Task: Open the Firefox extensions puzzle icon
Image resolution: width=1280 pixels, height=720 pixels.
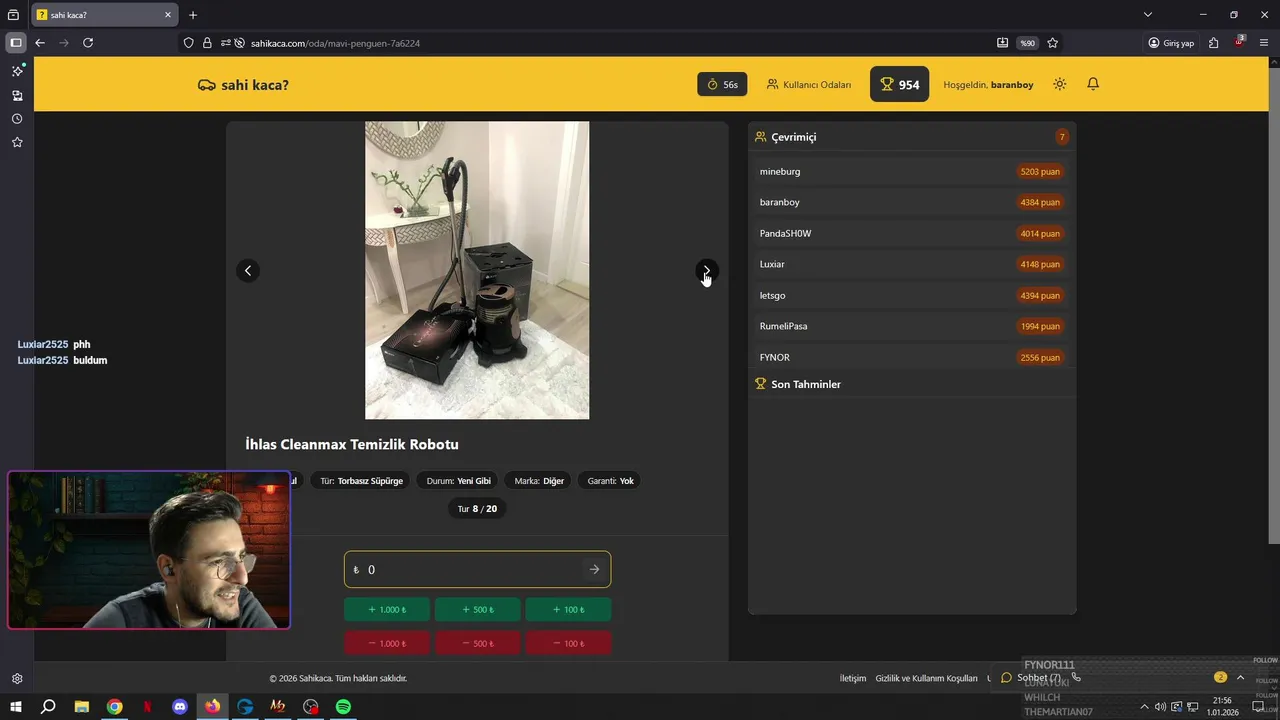Action: 1214,43
